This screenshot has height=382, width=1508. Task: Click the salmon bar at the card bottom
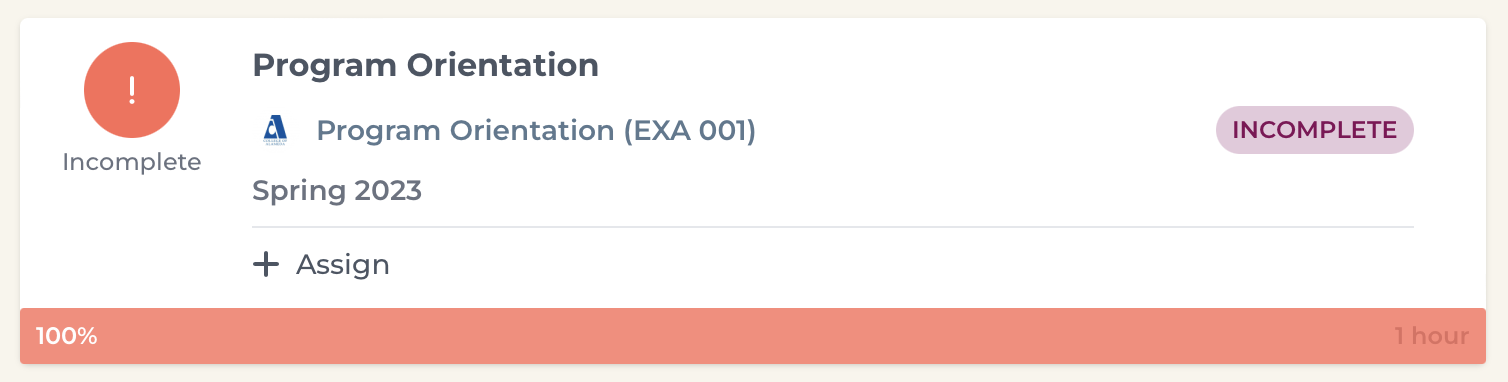[753, 336]
